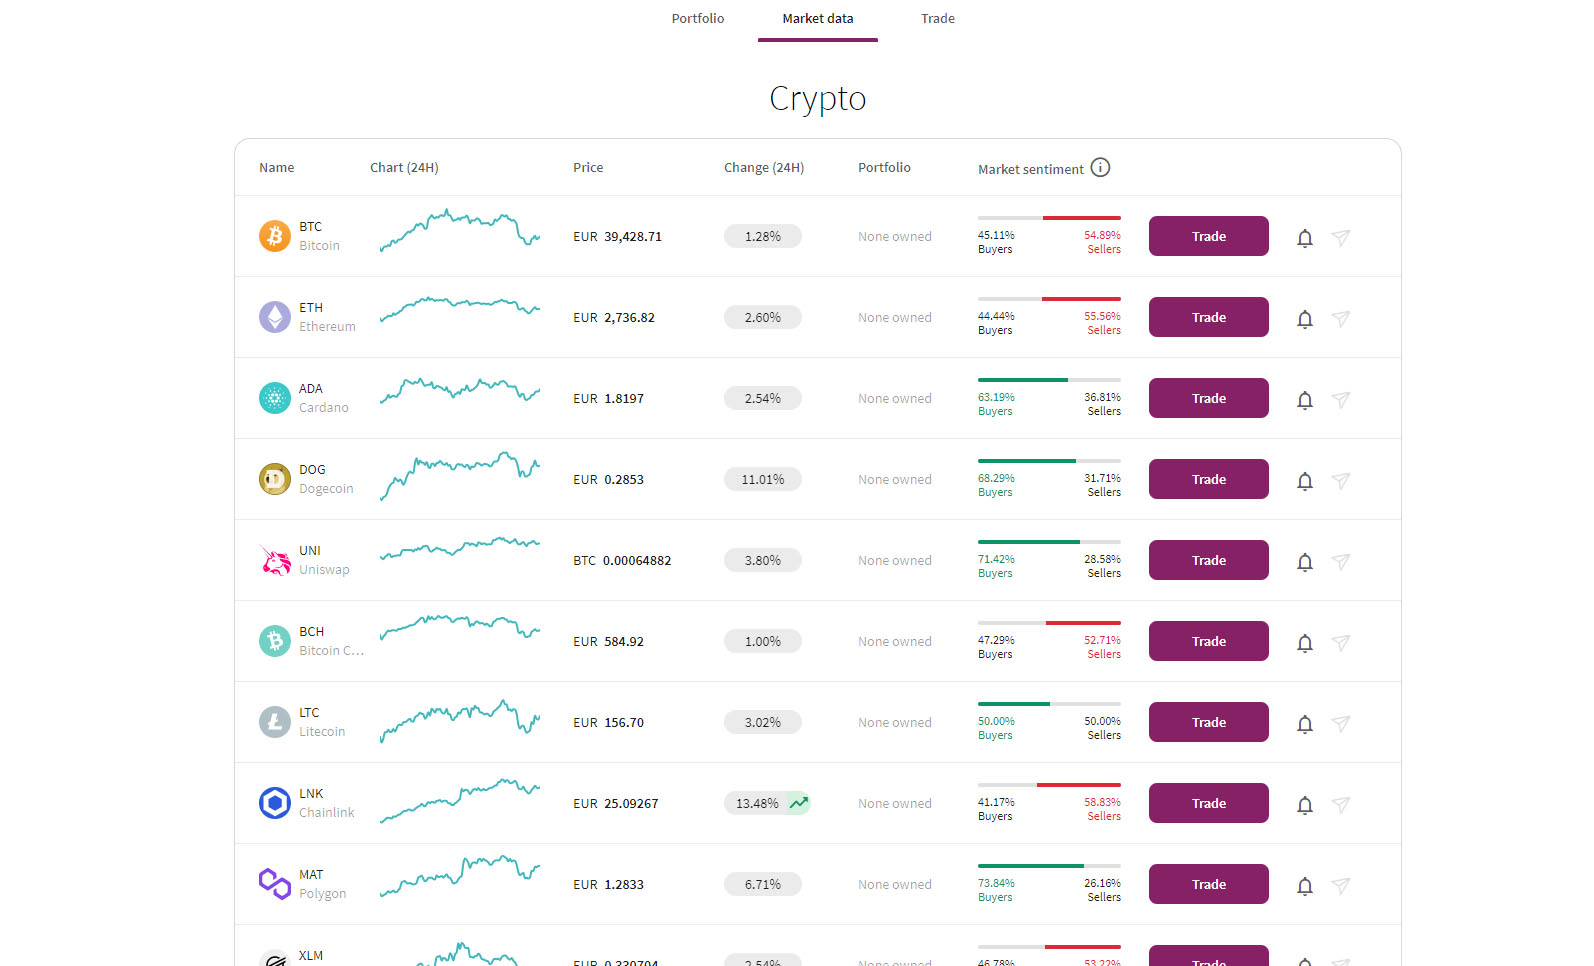Click the Change (24H) column header
Screen dimensions: 1594x966
click(x=764, y=168)
